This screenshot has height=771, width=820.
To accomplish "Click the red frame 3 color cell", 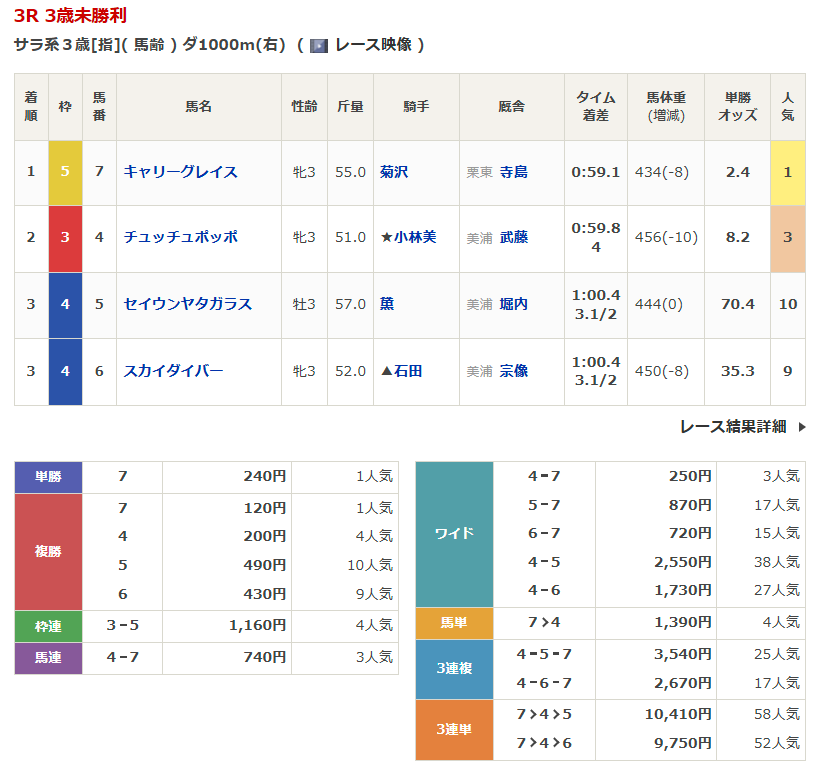I will [x=65, y=238].
